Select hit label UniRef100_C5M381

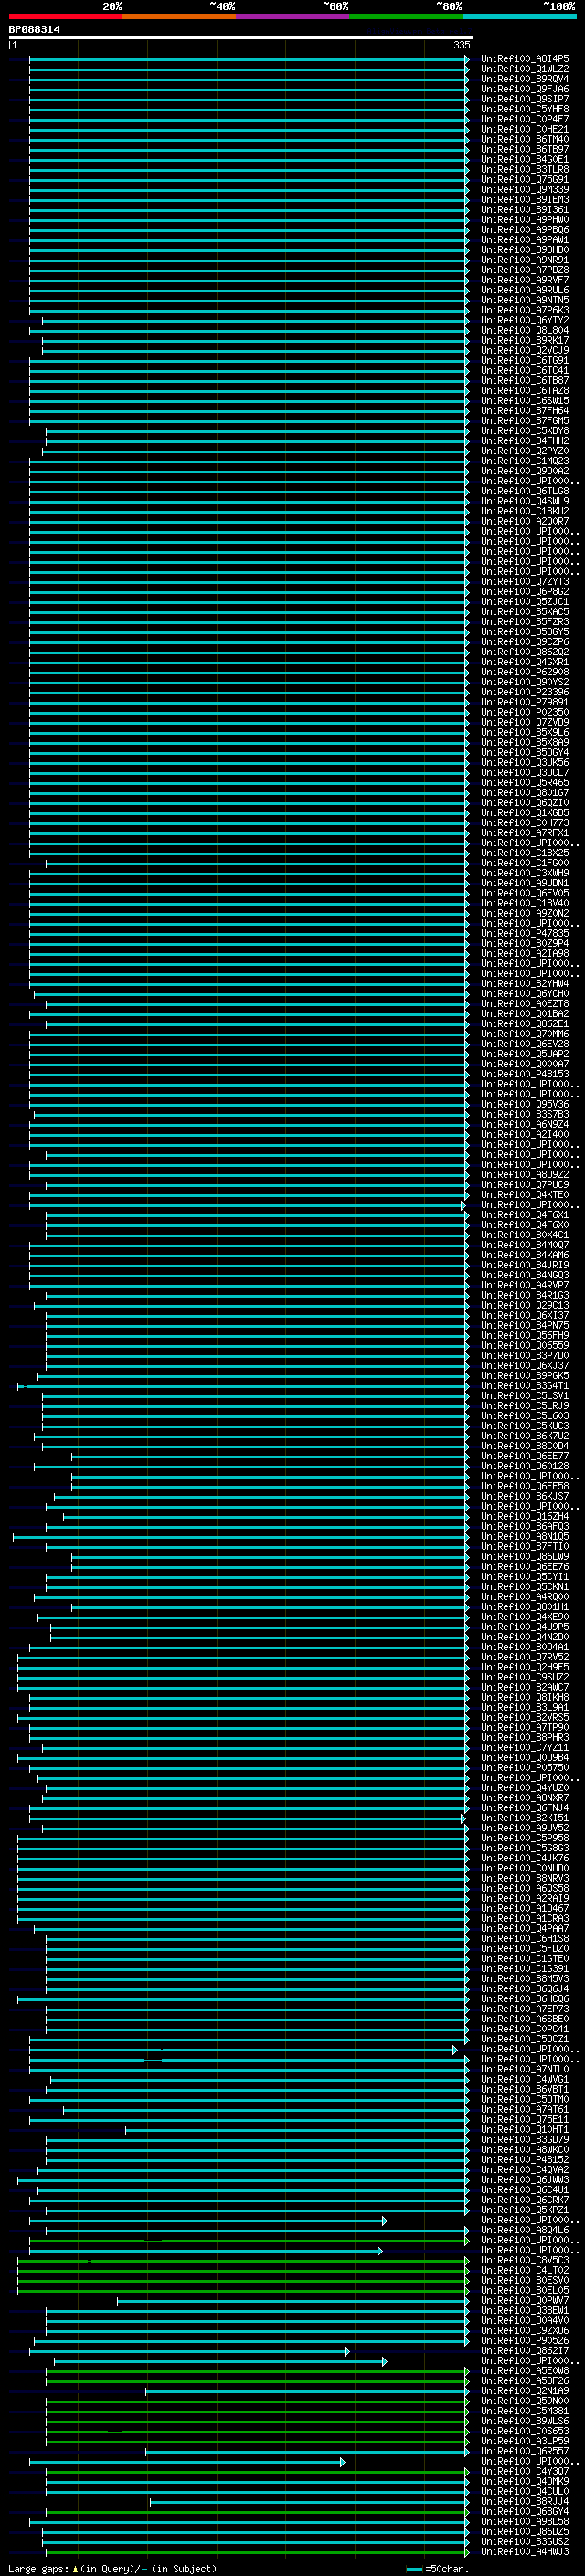[525, 2411]
